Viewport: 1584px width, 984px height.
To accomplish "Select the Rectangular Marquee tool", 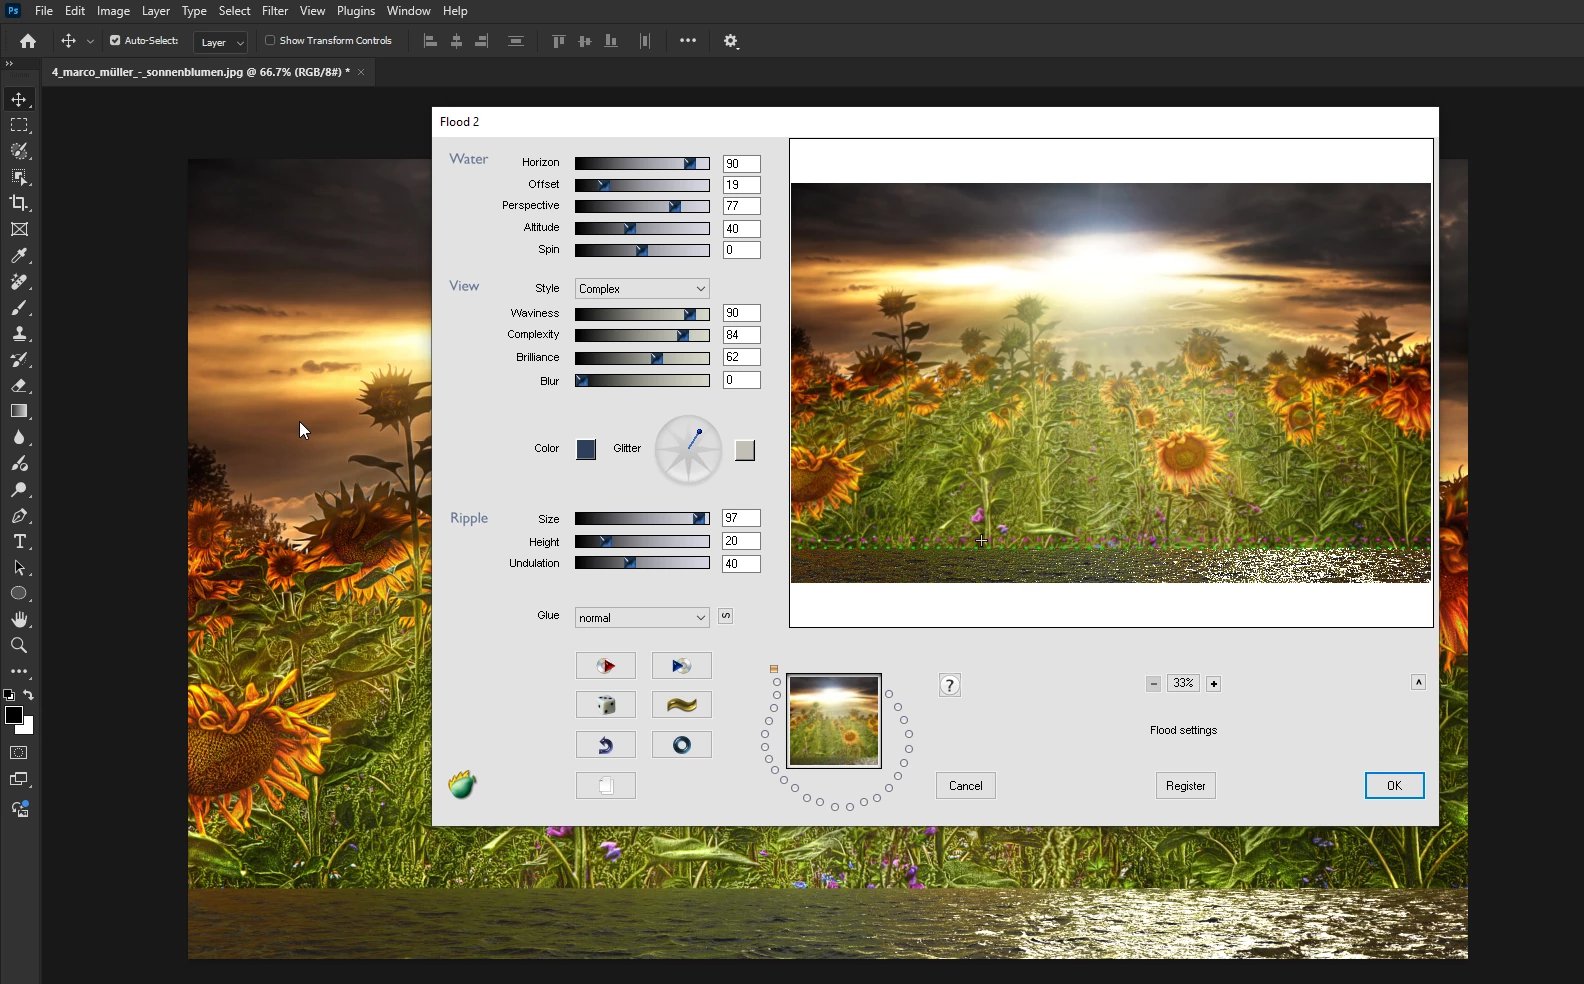I will [19, 125].
